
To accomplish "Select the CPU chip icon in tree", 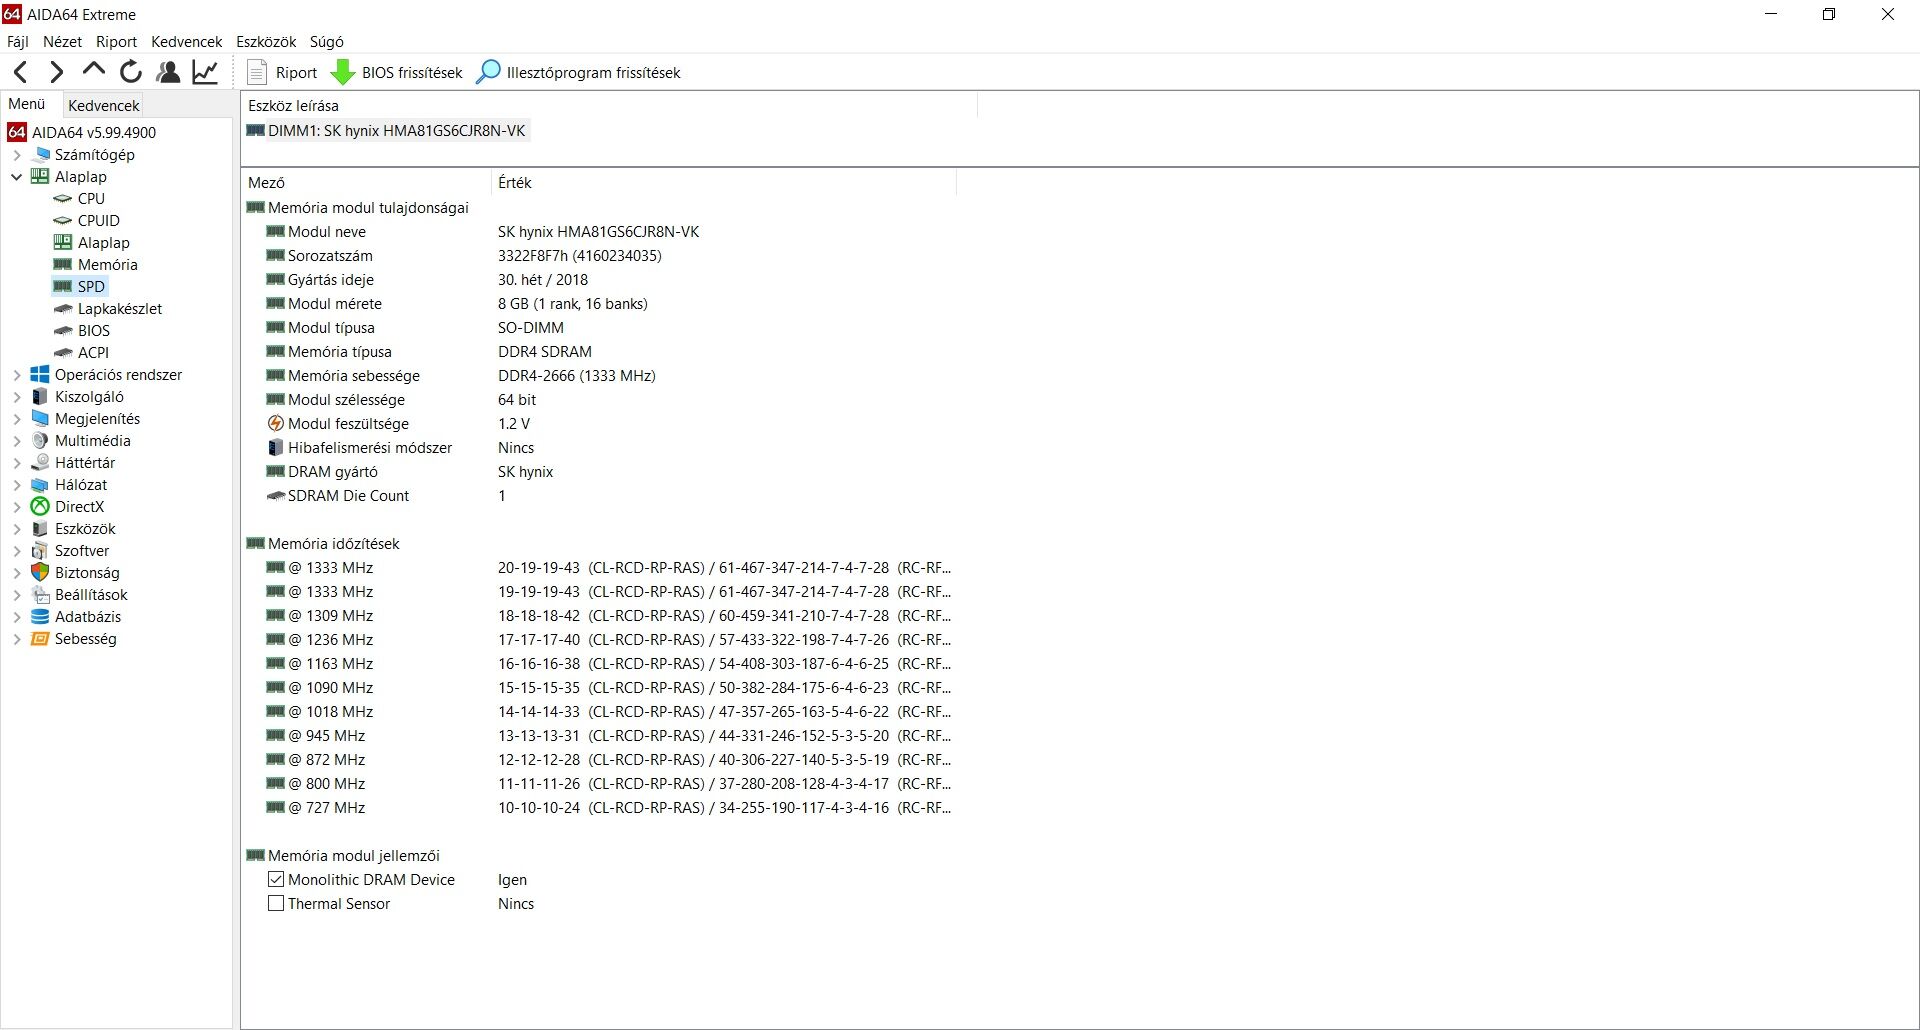I will pyautogui.click(x=63, y=199).
